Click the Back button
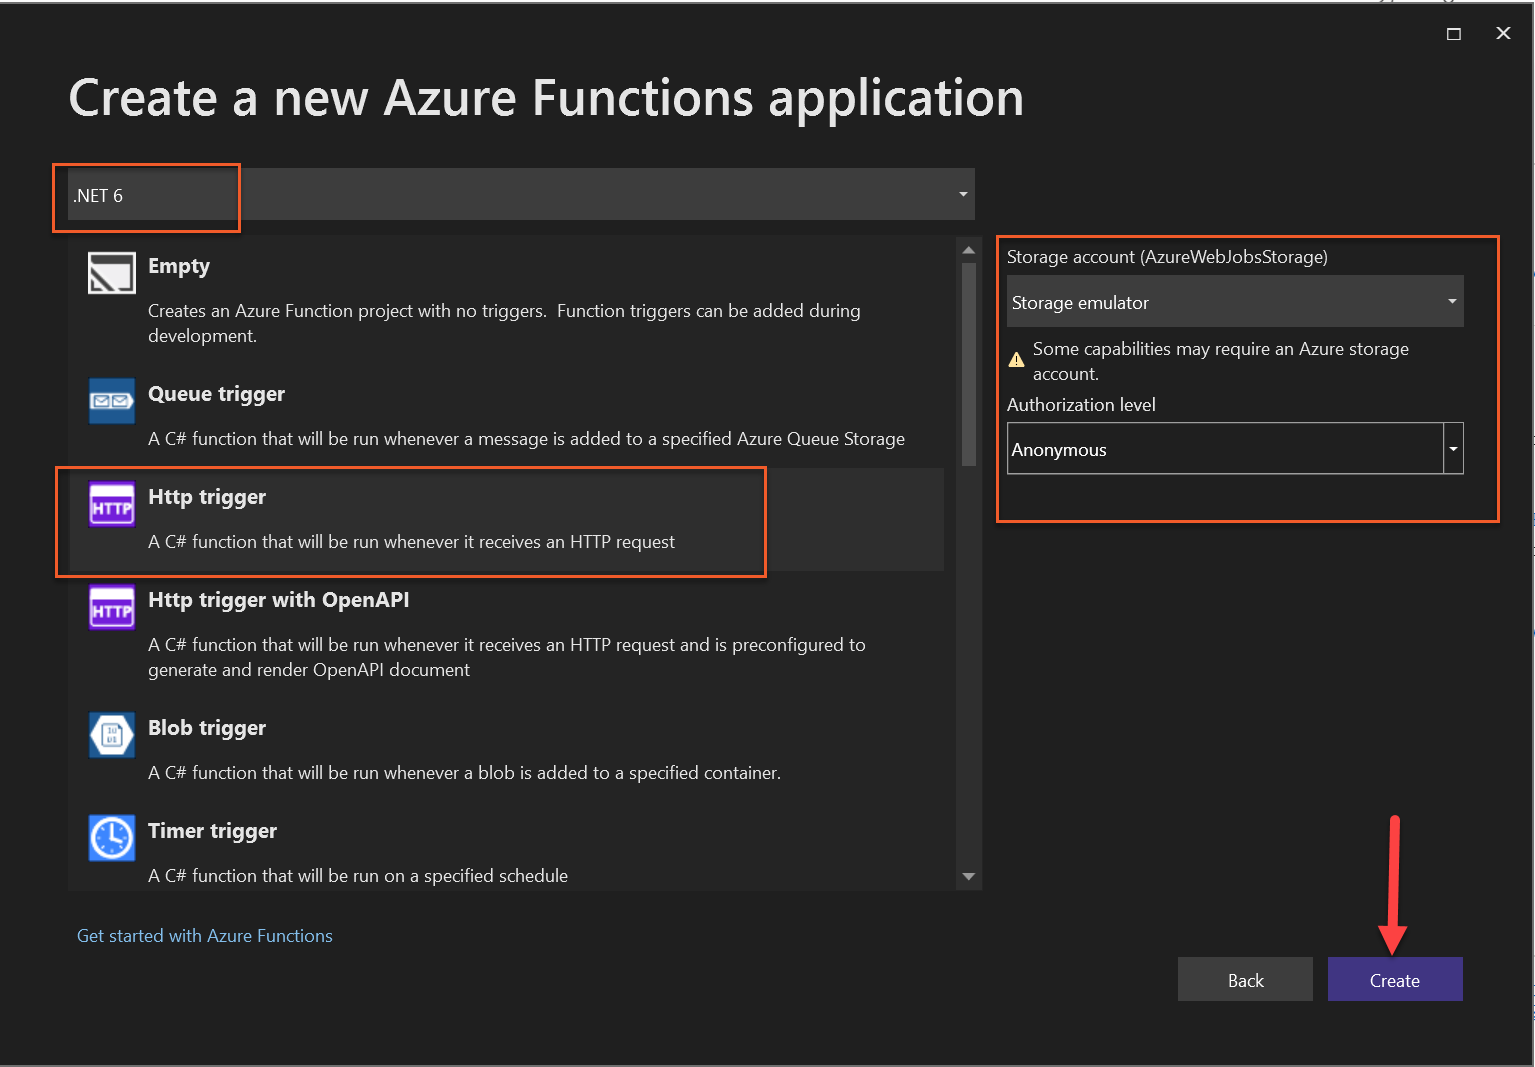 pos(1245,980)
